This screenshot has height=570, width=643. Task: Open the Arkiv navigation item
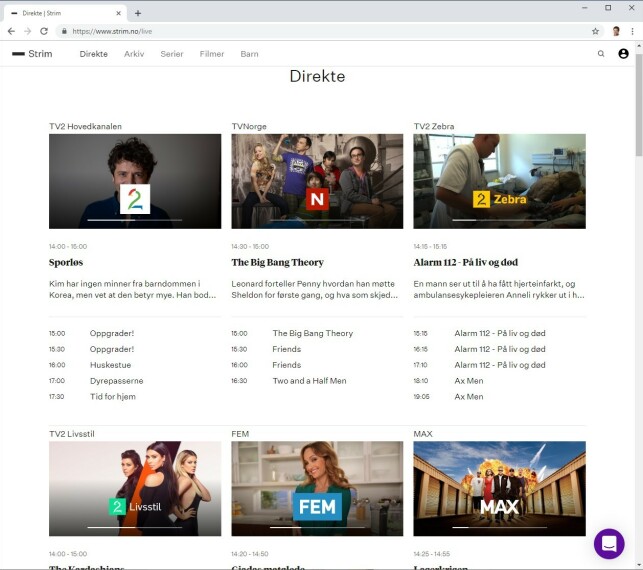pyautogui.click(x=134, y=54)
